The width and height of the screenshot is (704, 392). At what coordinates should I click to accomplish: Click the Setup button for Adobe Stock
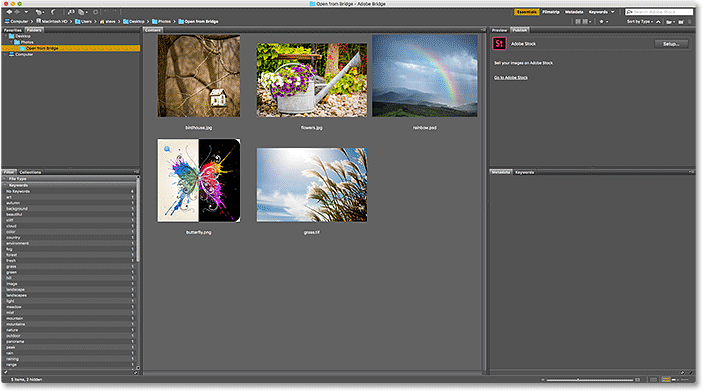671,44
